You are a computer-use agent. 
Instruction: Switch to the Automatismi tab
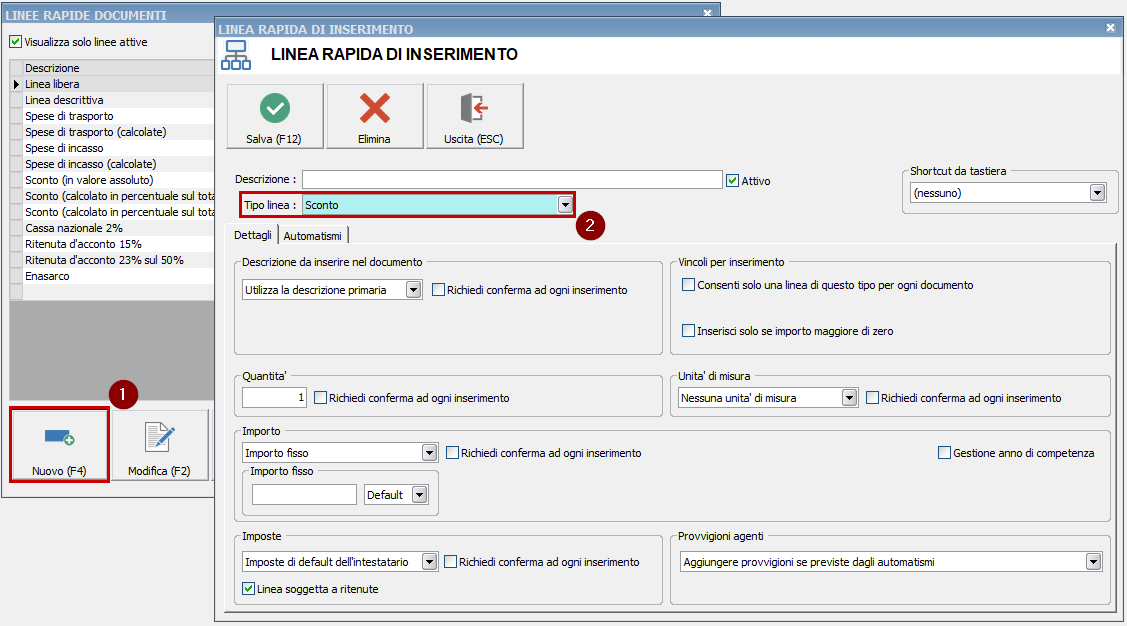(312, 236)
